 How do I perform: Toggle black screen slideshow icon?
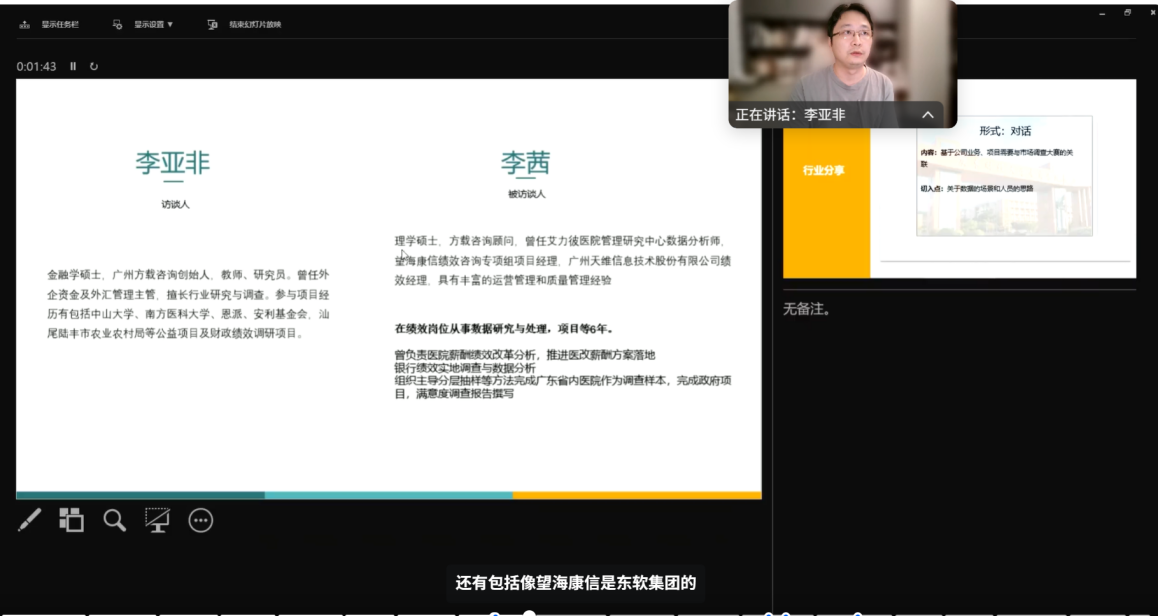click(x=157, y=519)
